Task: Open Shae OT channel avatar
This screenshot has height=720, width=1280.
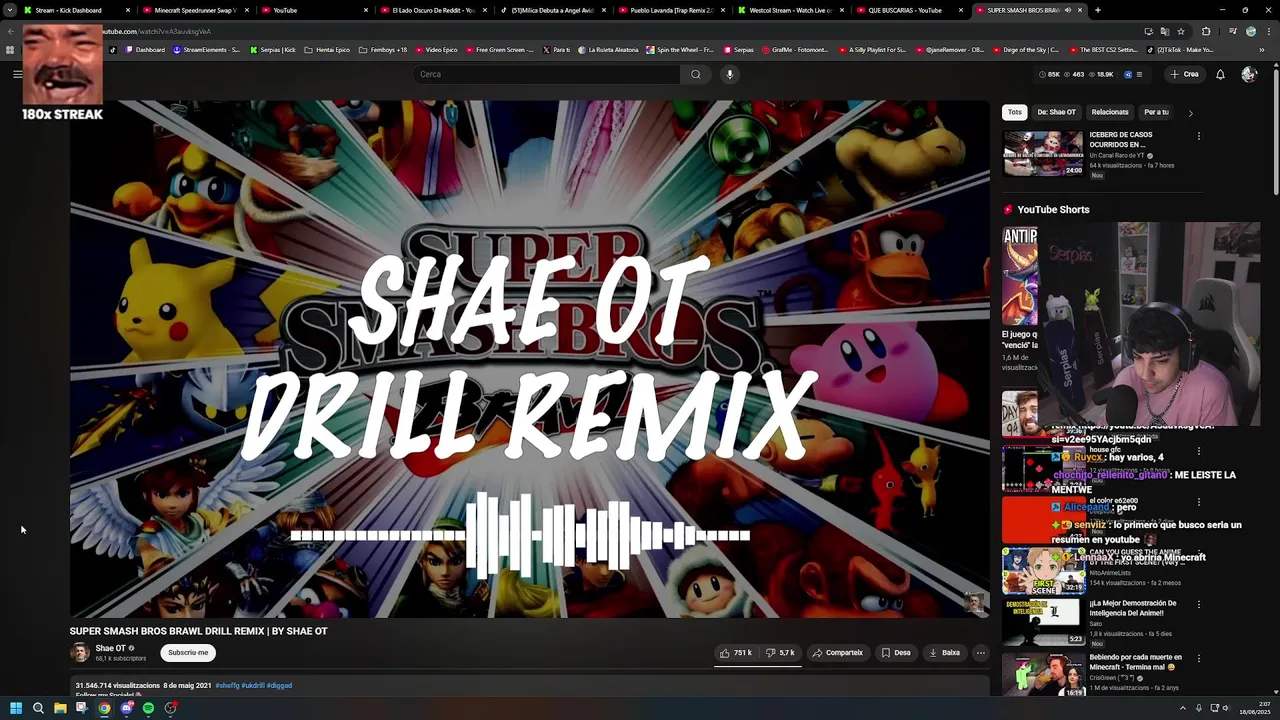Action: click(x=80, y=653)
